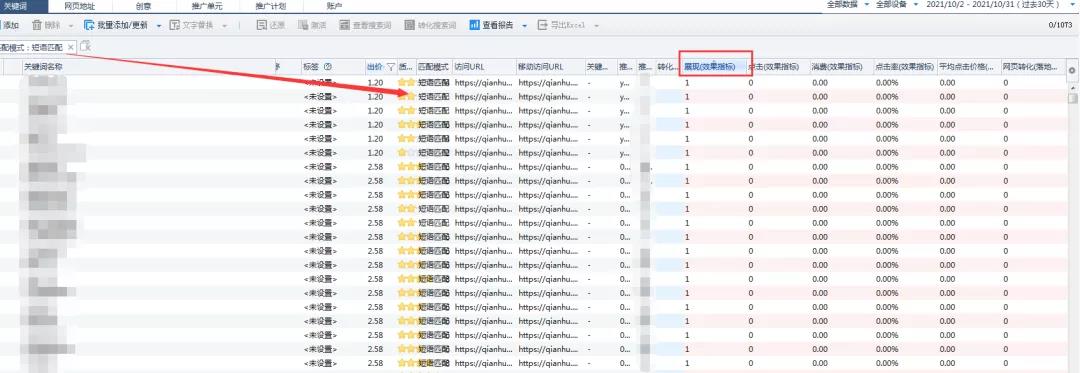Screen dimensions: 1080x373
Task: Click the 0/1073 selection counter
Action: coord(1061,25)
